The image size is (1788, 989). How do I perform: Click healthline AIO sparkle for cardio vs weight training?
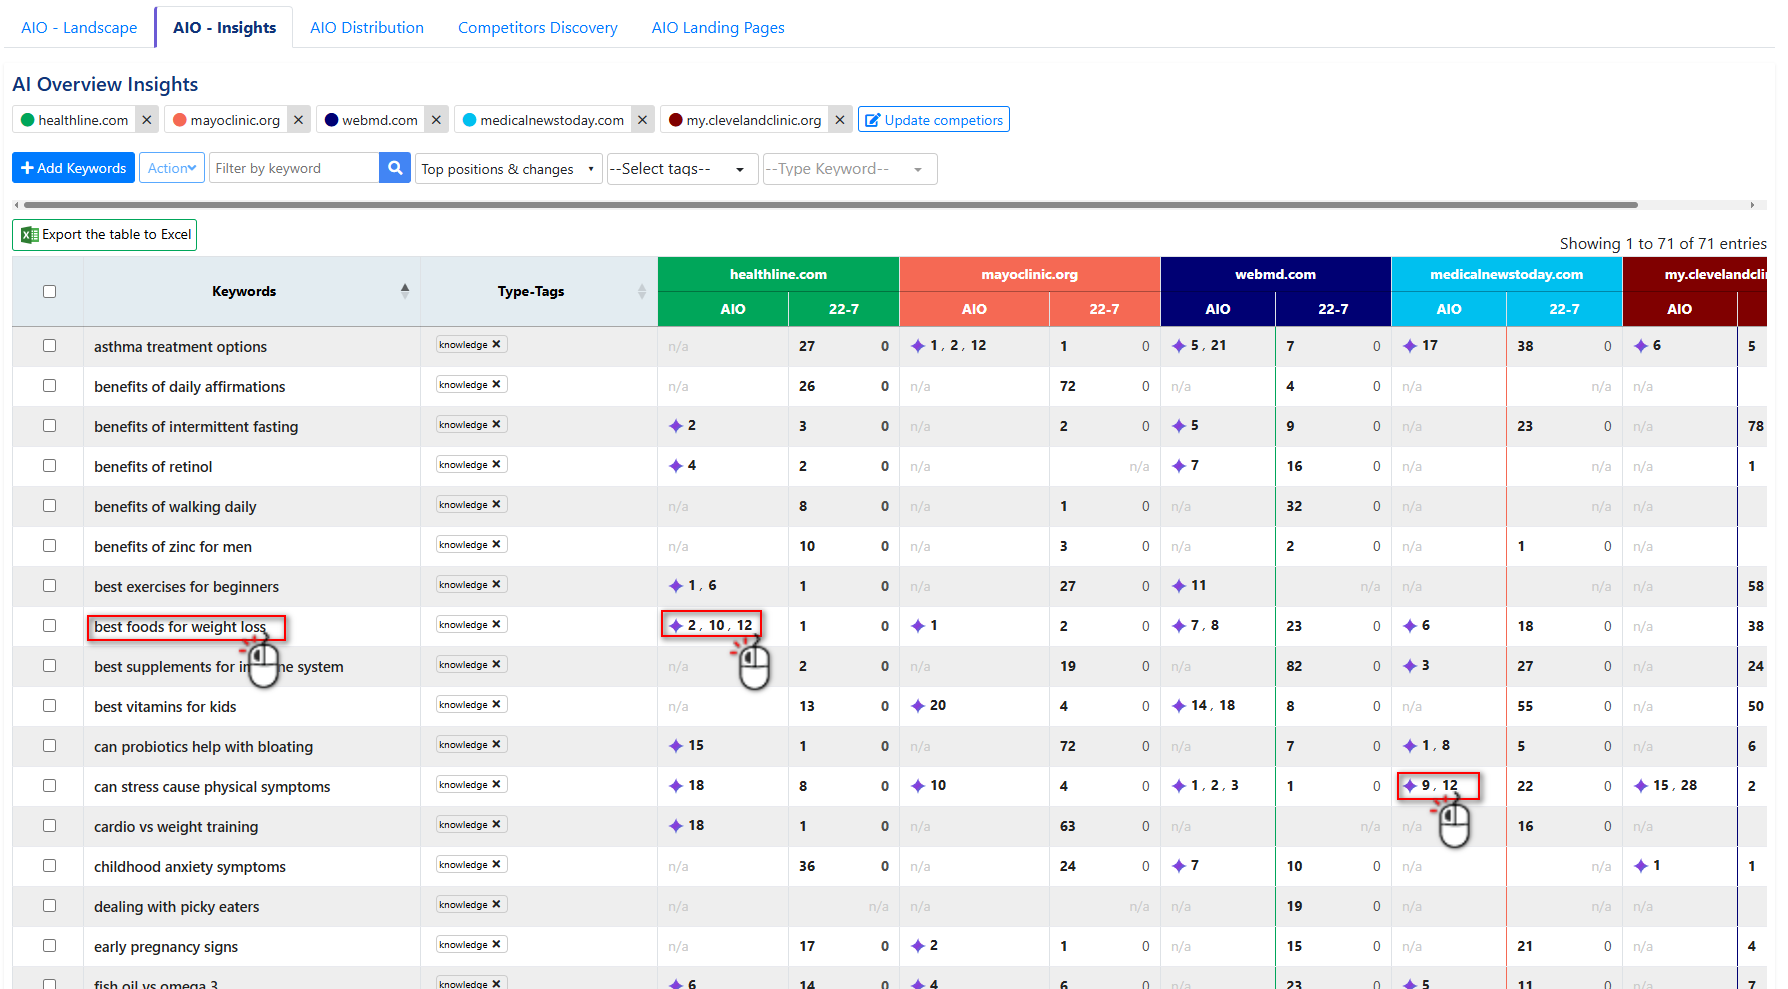tap(676, 826)
